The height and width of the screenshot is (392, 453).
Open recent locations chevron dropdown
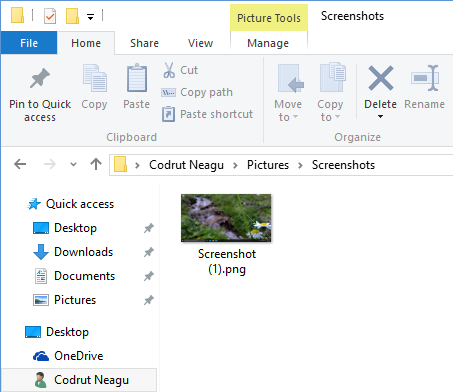point(73,164)
